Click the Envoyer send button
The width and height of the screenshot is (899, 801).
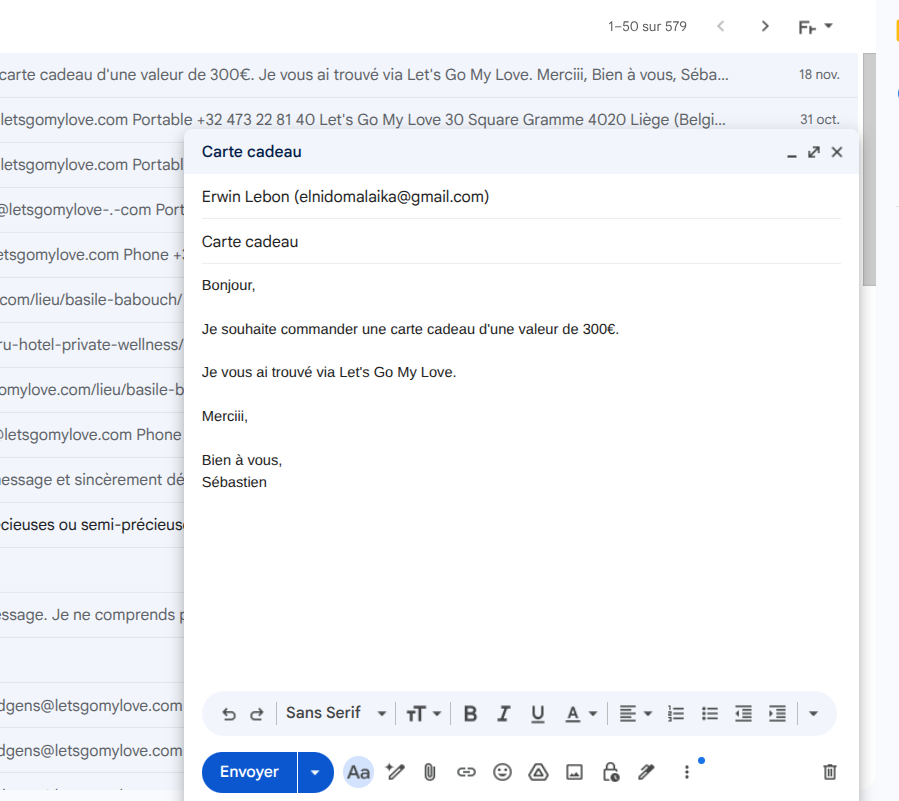tap(249, 772)
